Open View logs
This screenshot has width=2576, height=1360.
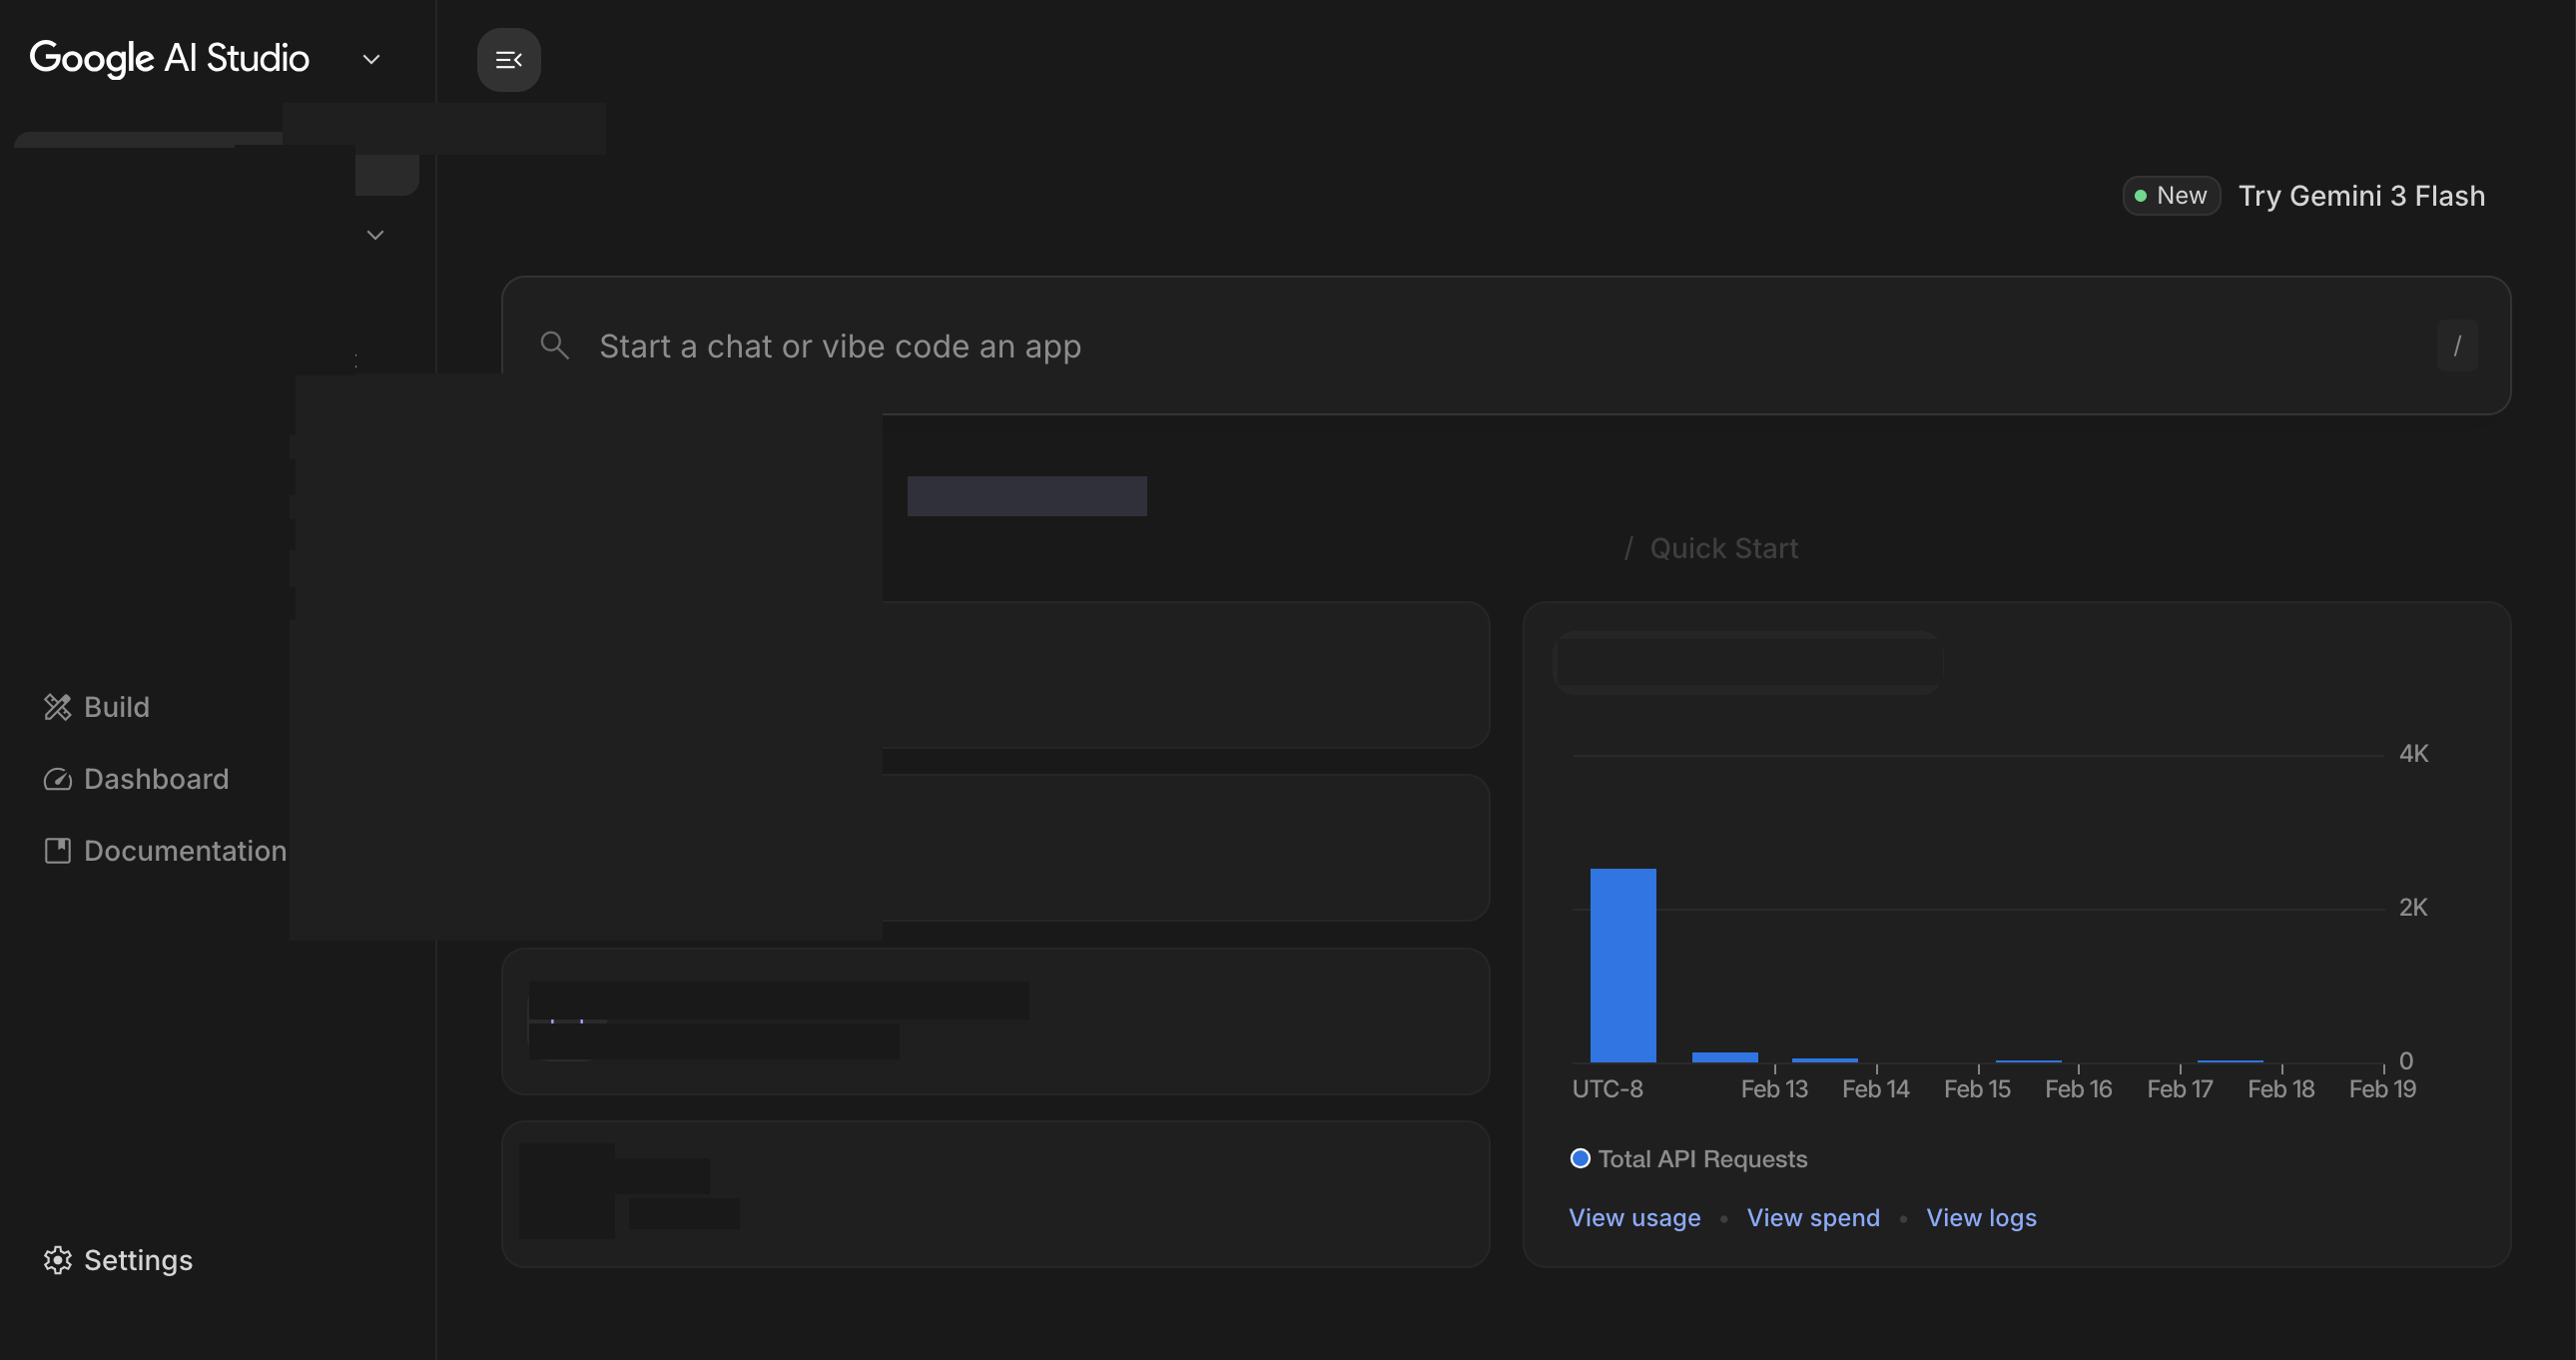1981,1217
